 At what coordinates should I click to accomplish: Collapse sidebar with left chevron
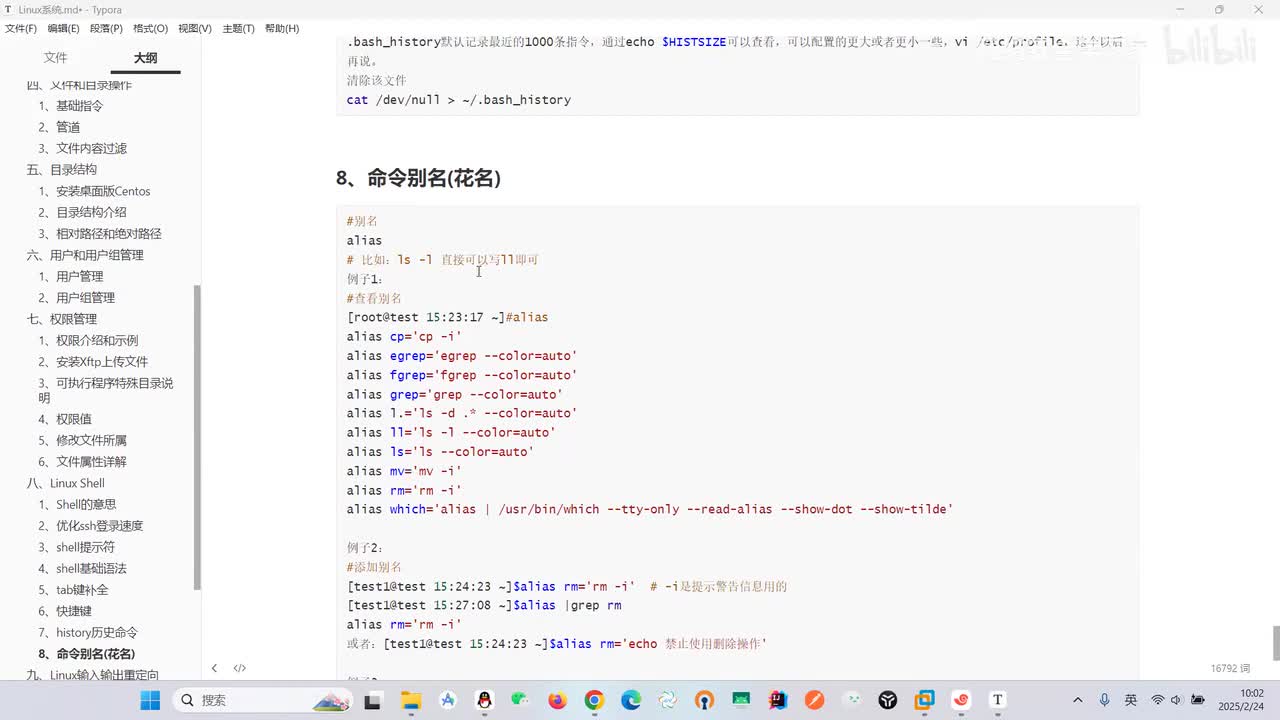pos(214,668)
